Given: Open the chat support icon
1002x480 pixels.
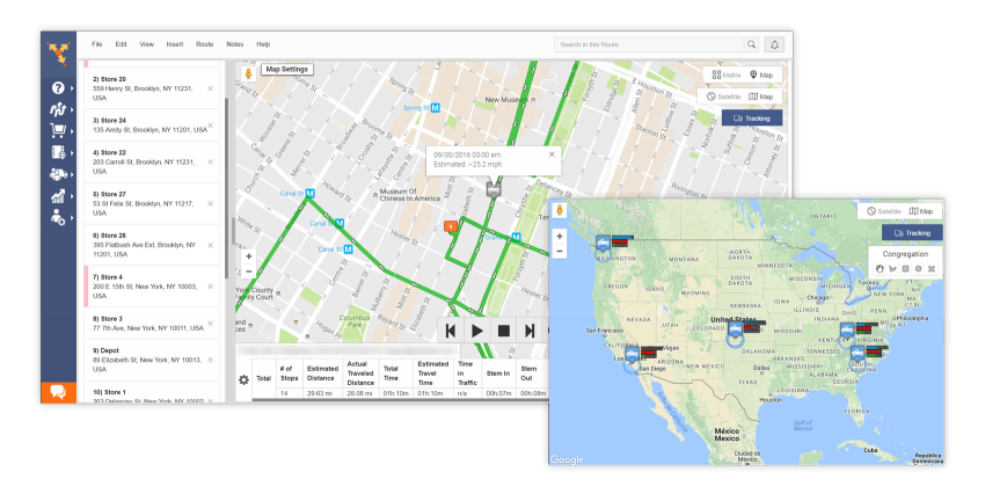Looking at the screenshot, I should 58,392.
